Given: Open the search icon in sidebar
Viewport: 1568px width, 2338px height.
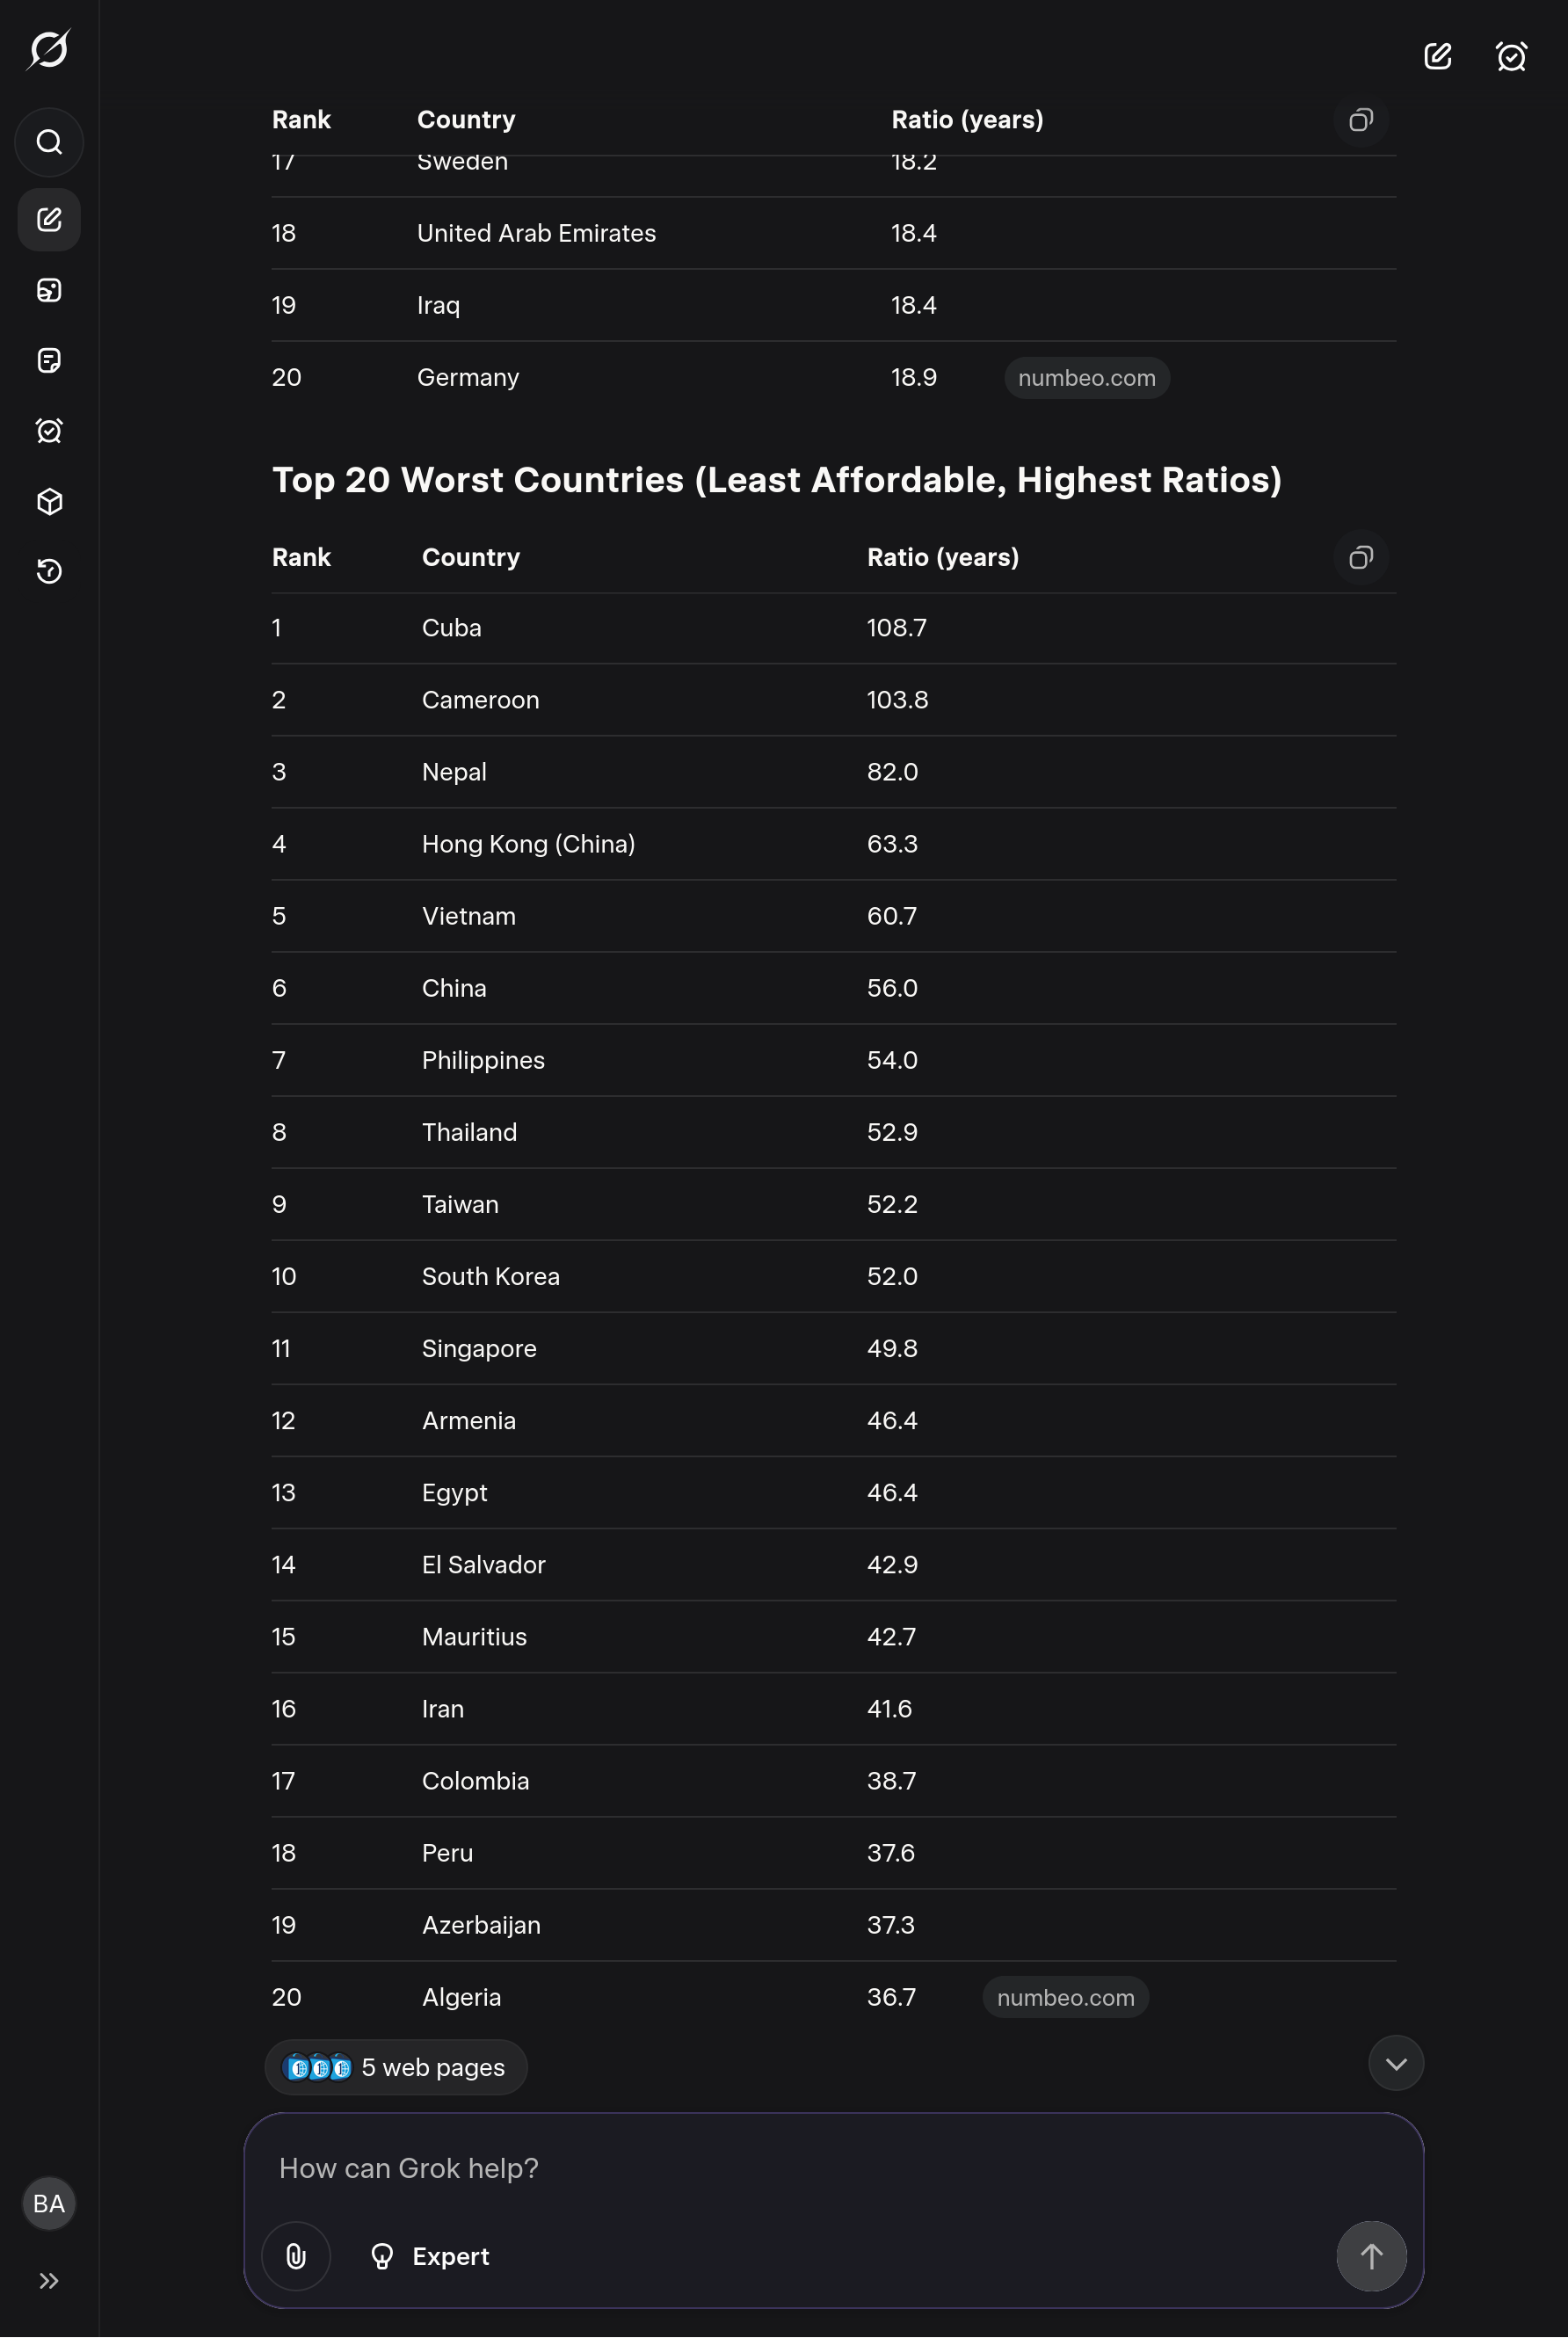Looking at the screenshot, I should point(49,142).
